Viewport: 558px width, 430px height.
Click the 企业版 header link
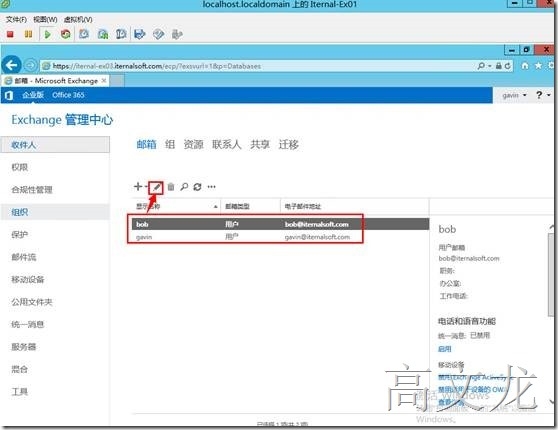click(33, 95)
